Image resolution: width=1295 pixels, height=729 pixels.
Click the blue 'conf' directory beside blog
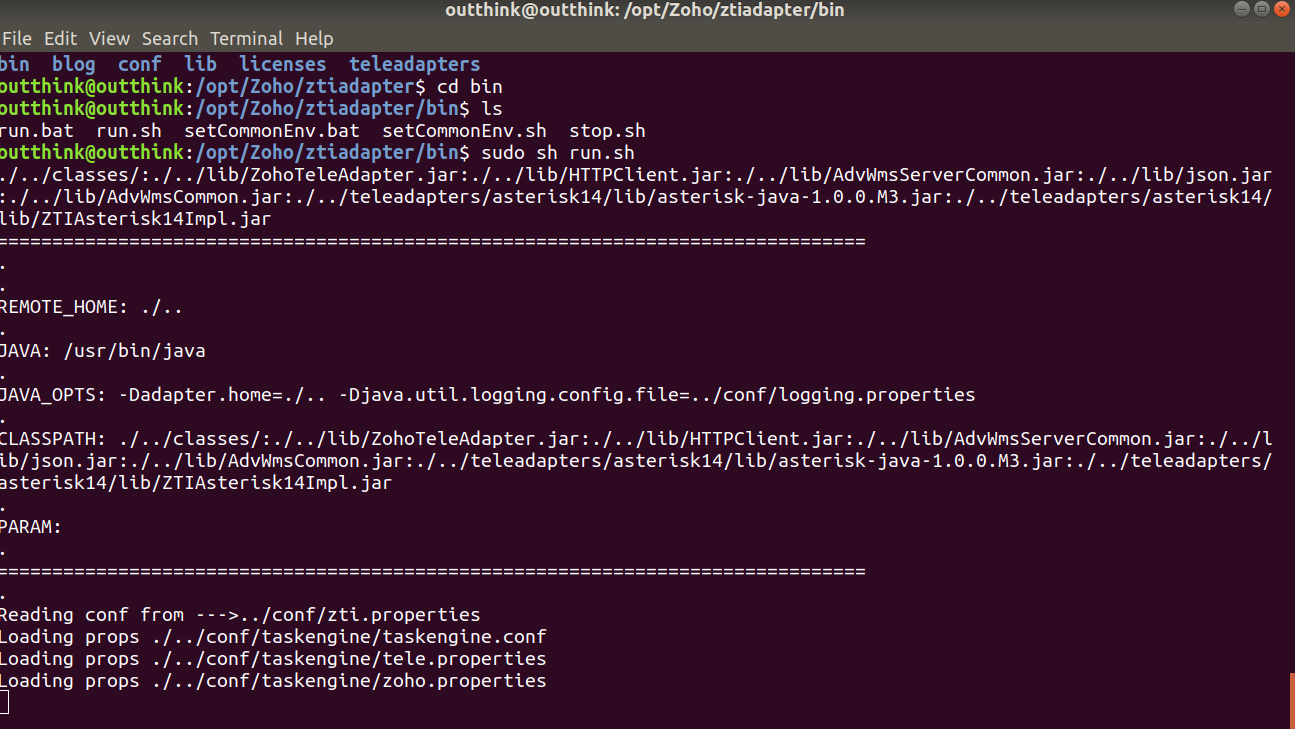[x=140, y=64]
